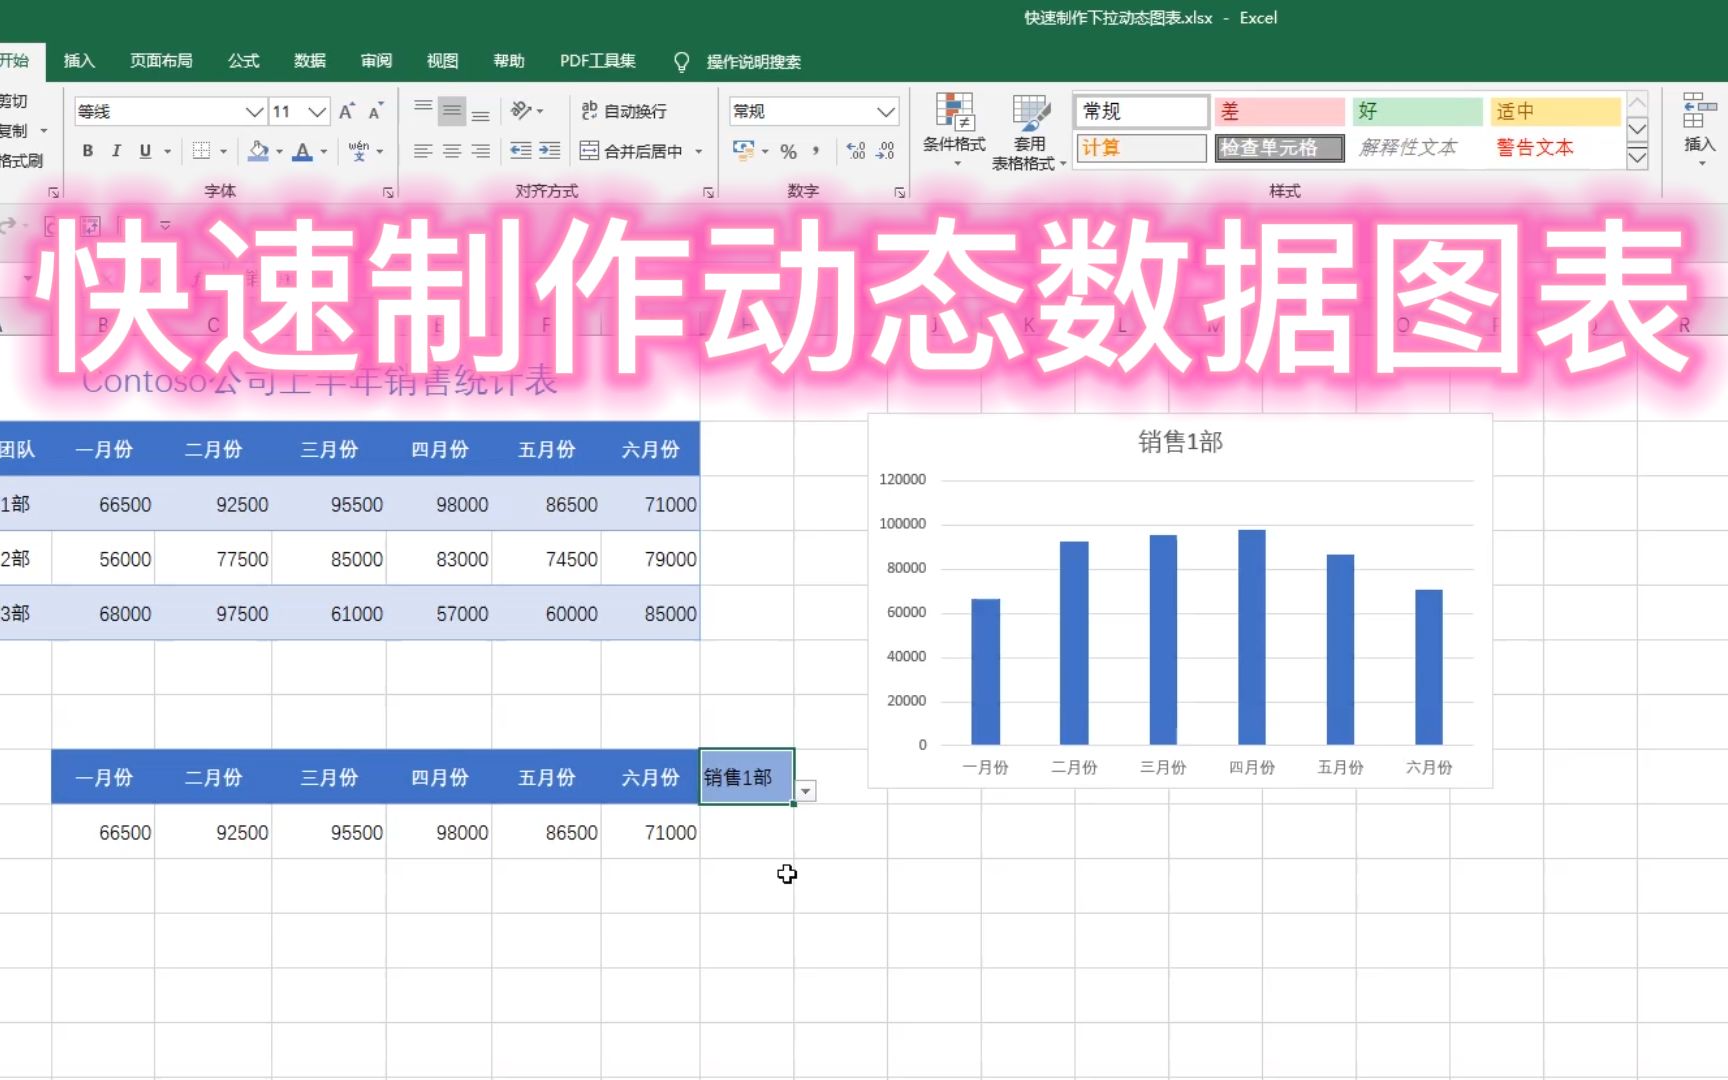Open the 页面布局 ribbon tab
This screenshot has height=1080, width=1728.
pos(161,61)
